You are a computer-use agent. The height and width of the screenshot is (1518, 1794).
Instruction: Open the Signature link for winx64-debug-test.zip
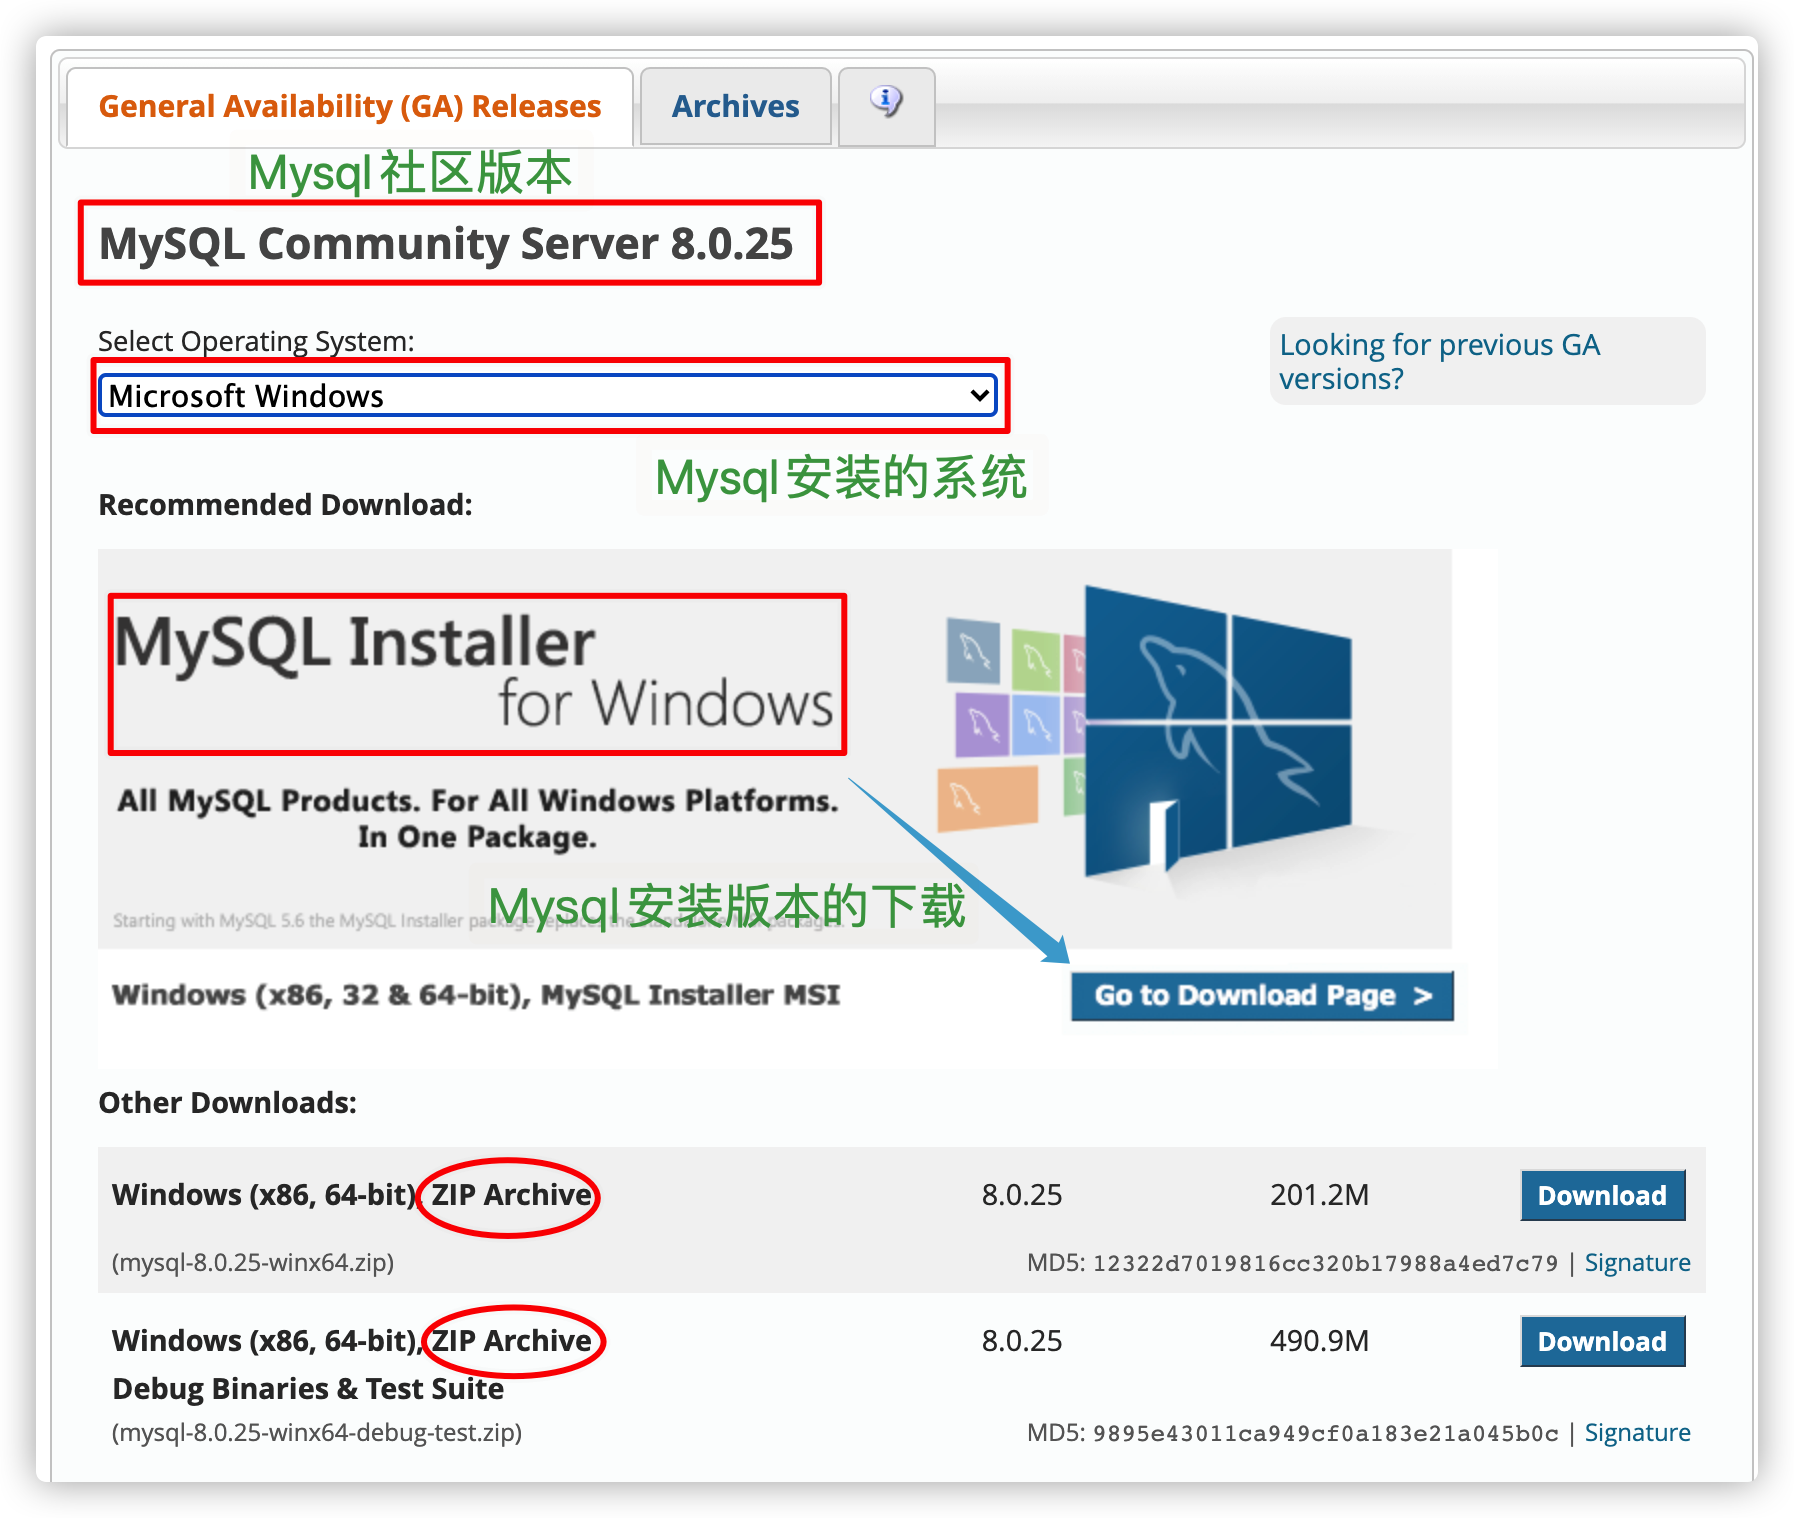(1637, 1433)
